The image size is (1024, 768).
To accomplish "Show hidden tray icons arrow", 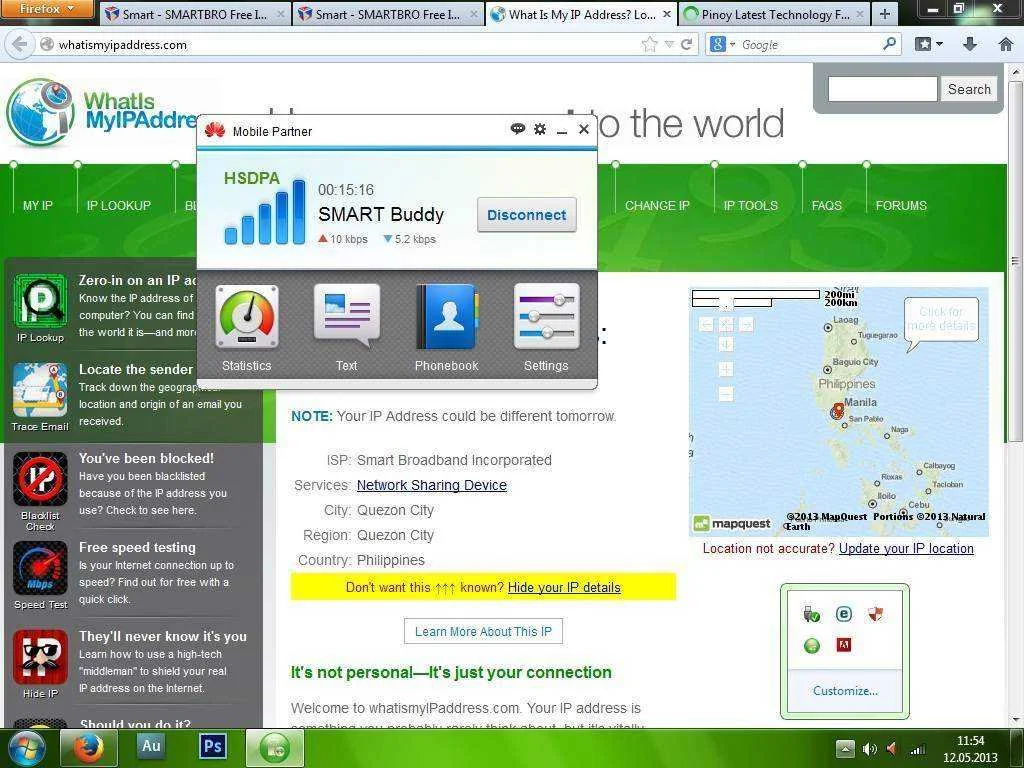I will coord(845,749).
